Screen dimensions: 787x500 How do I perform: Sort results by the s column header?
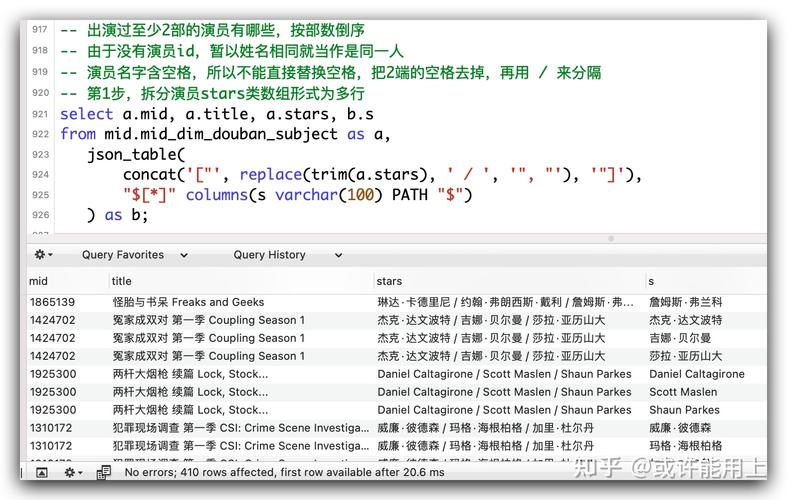(651, 281)
